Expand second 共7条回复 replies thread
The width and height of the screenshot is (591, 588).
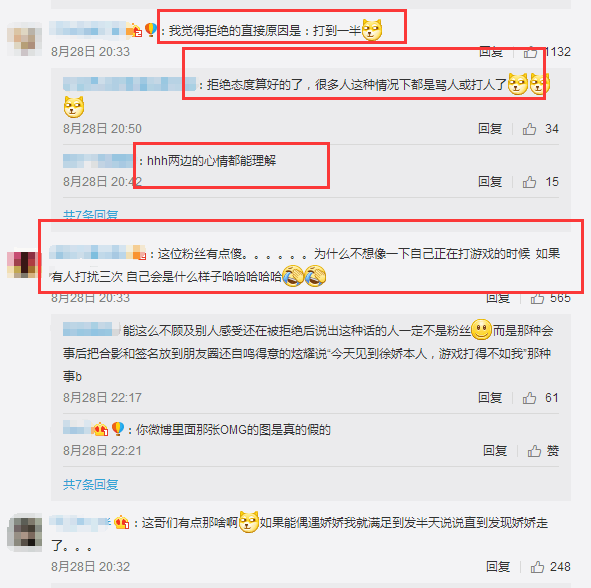90,484
